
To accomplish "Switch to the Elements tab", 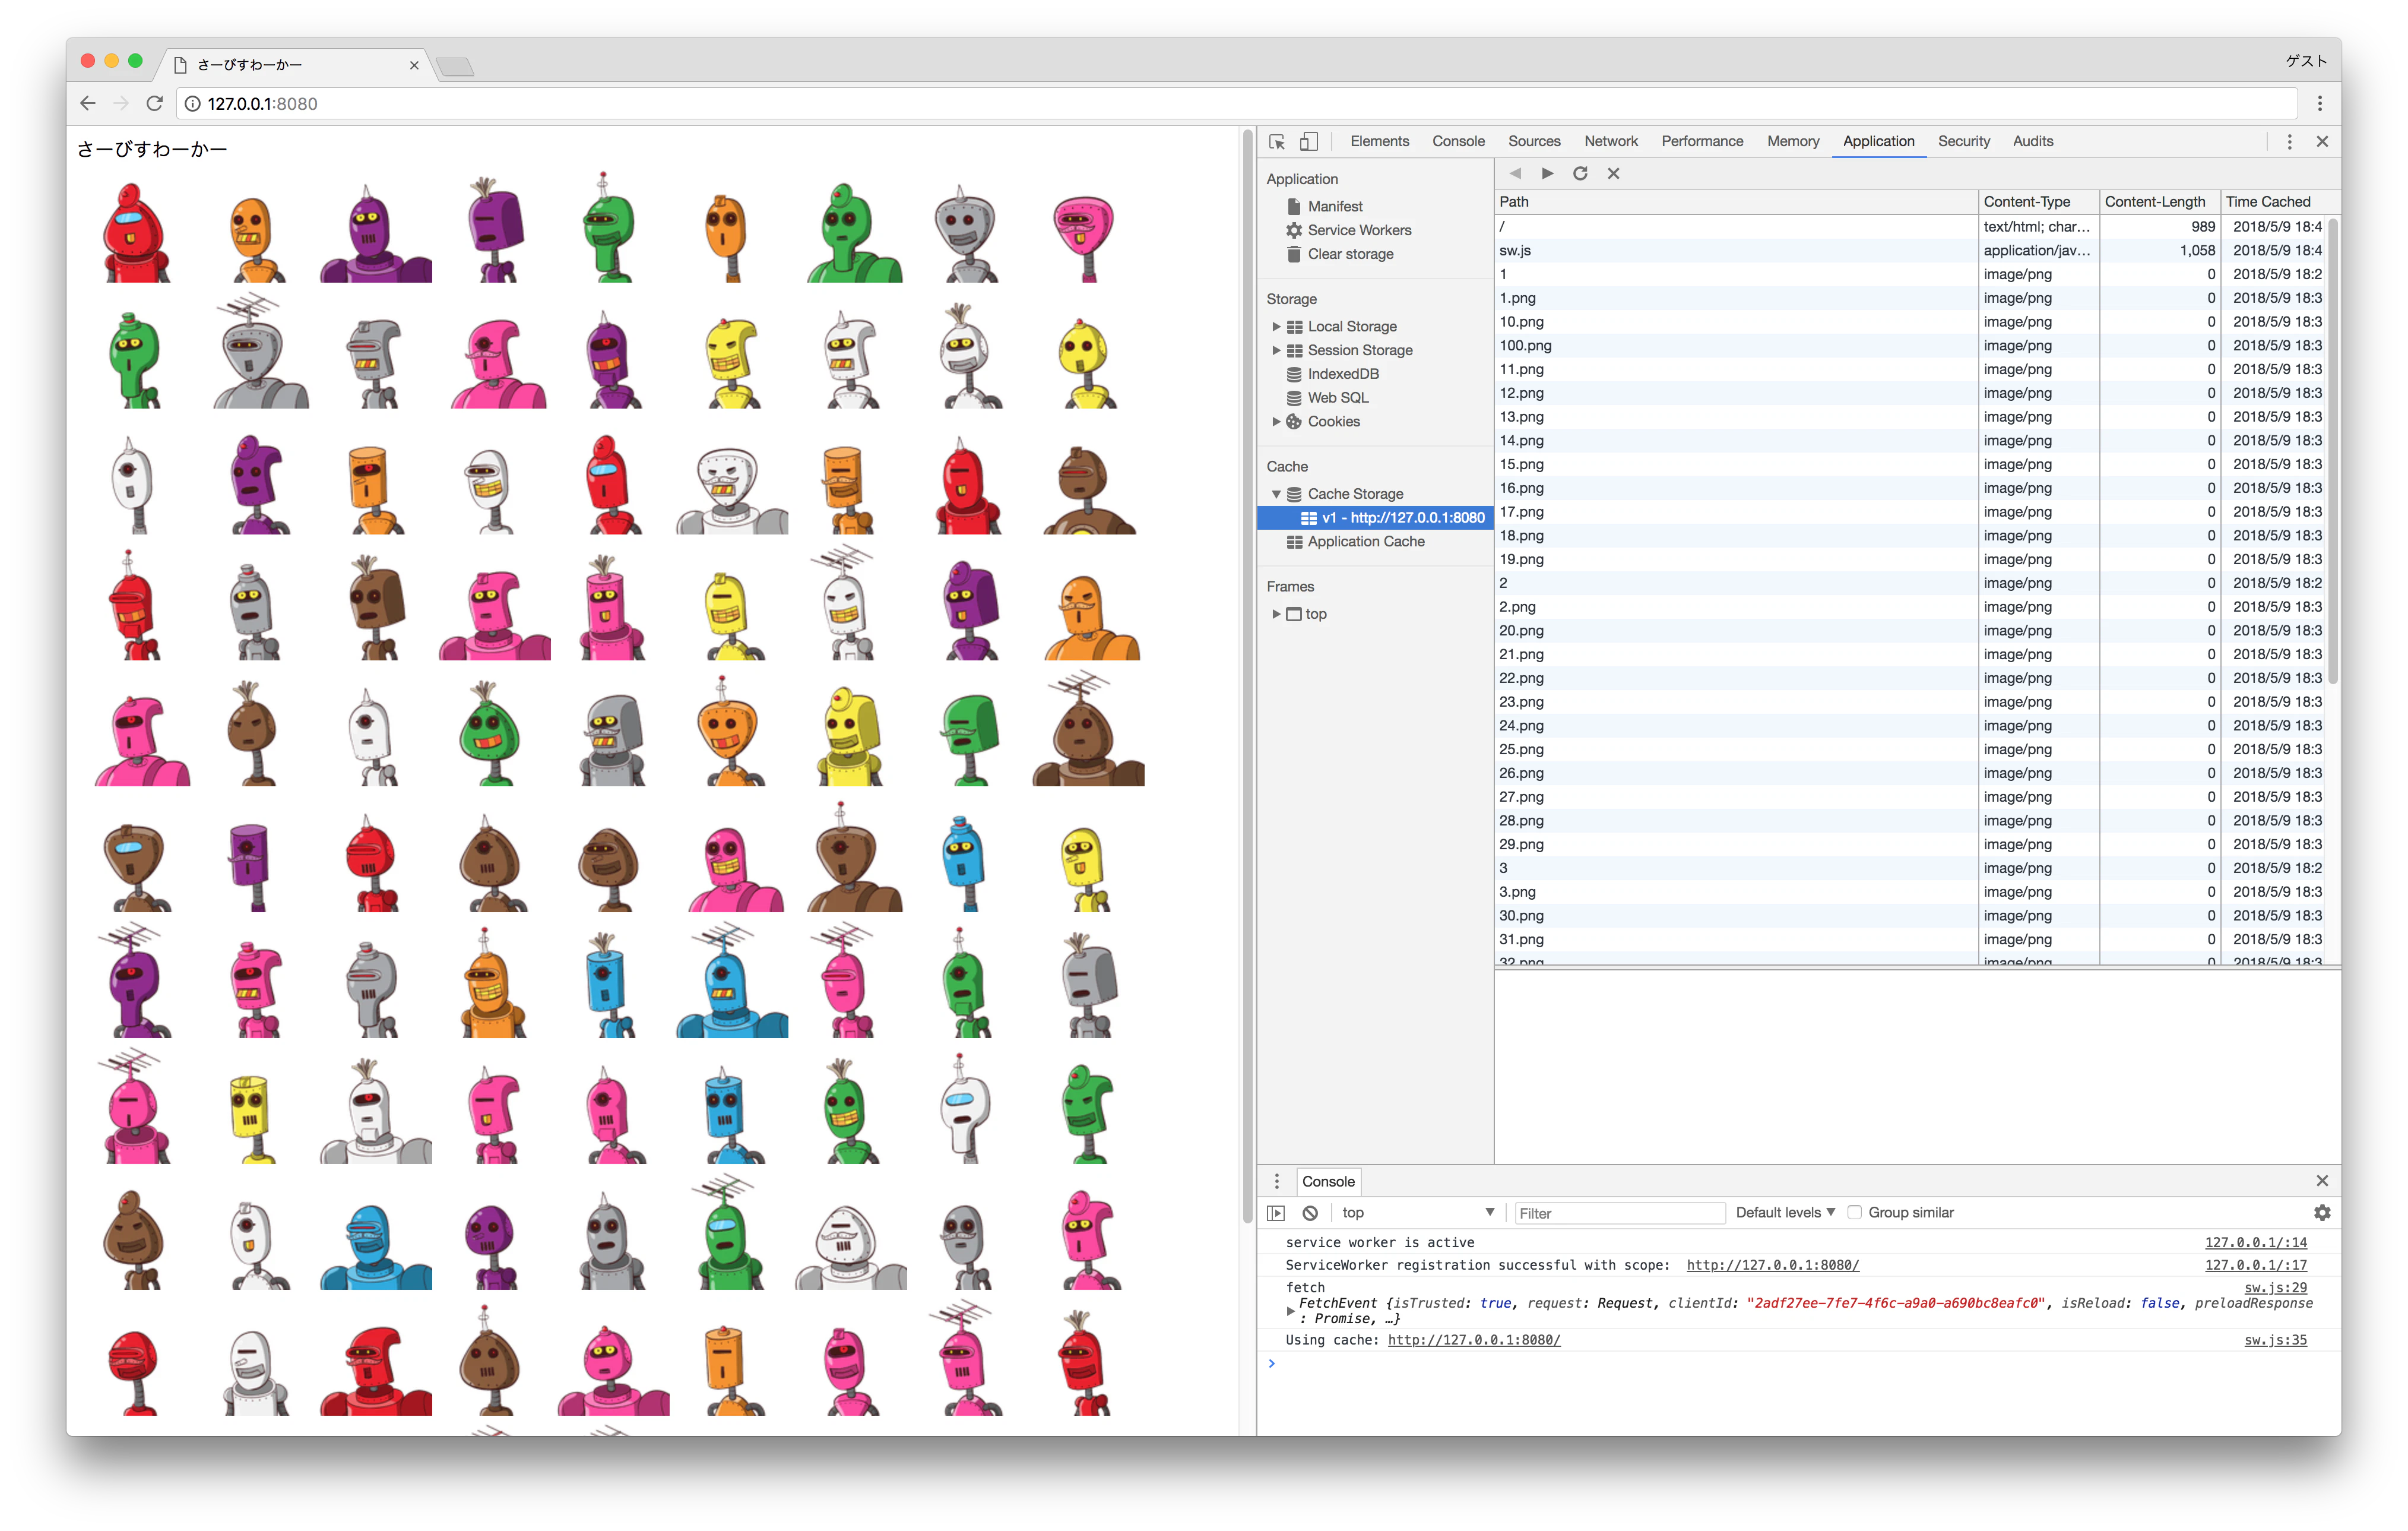I will (1379, 141).
